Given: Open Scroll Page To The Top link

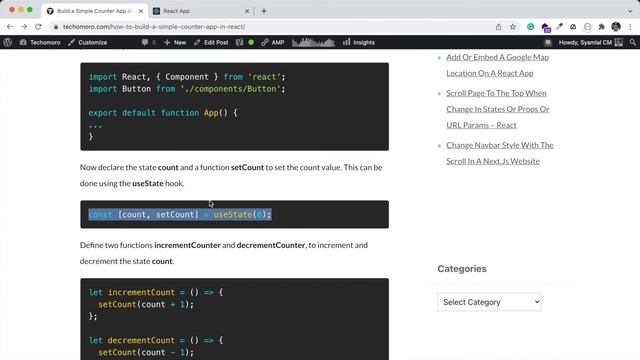Looking at the screenshot, I should tap(498, 109).
